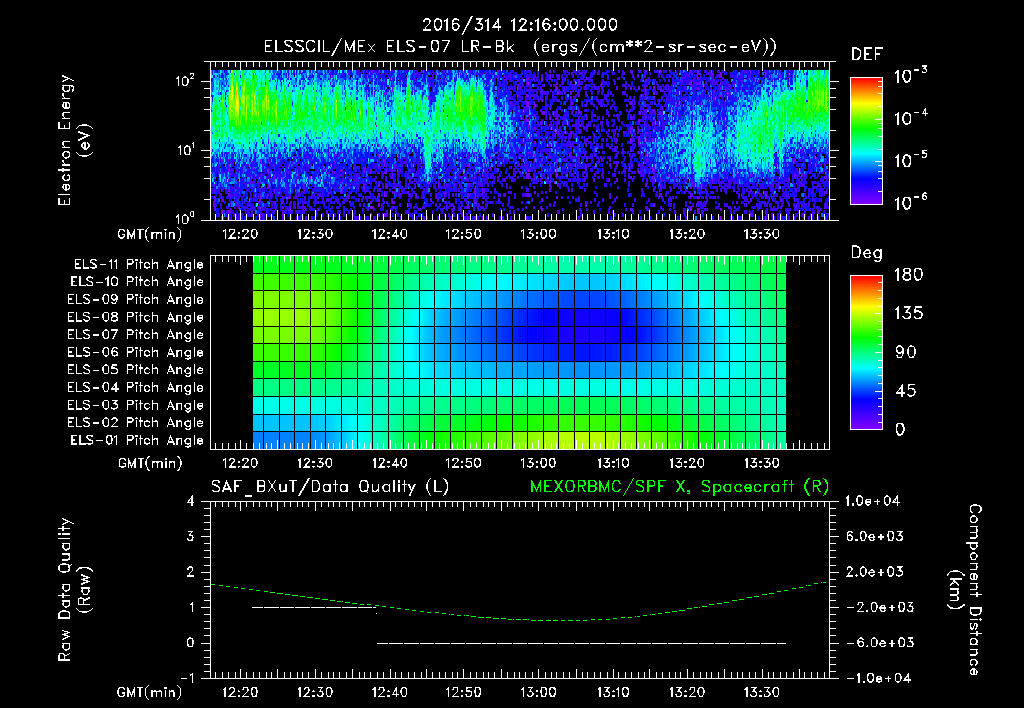This screenshot has width=1024, height=708.
Task: Select the 135 value on the Deg scale
Action: [908, 314]
